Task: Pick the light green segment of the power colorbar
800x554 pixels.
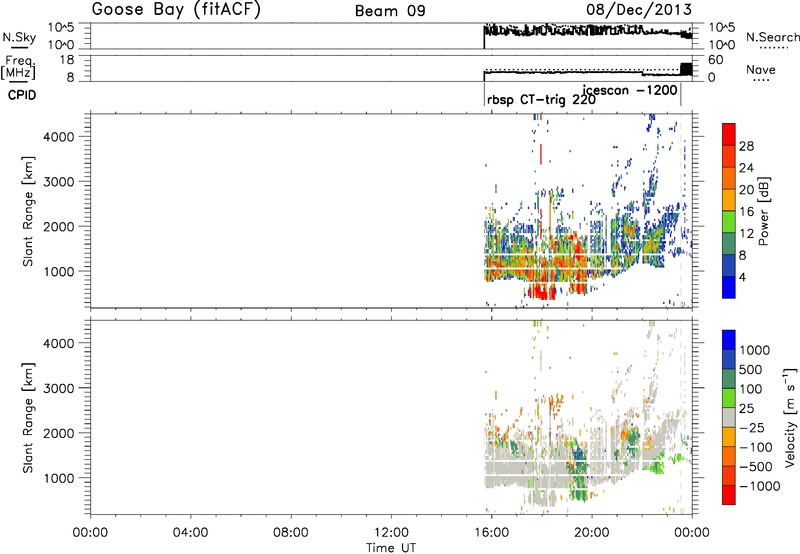Action: pyautogui.click(x=729, y=222)
